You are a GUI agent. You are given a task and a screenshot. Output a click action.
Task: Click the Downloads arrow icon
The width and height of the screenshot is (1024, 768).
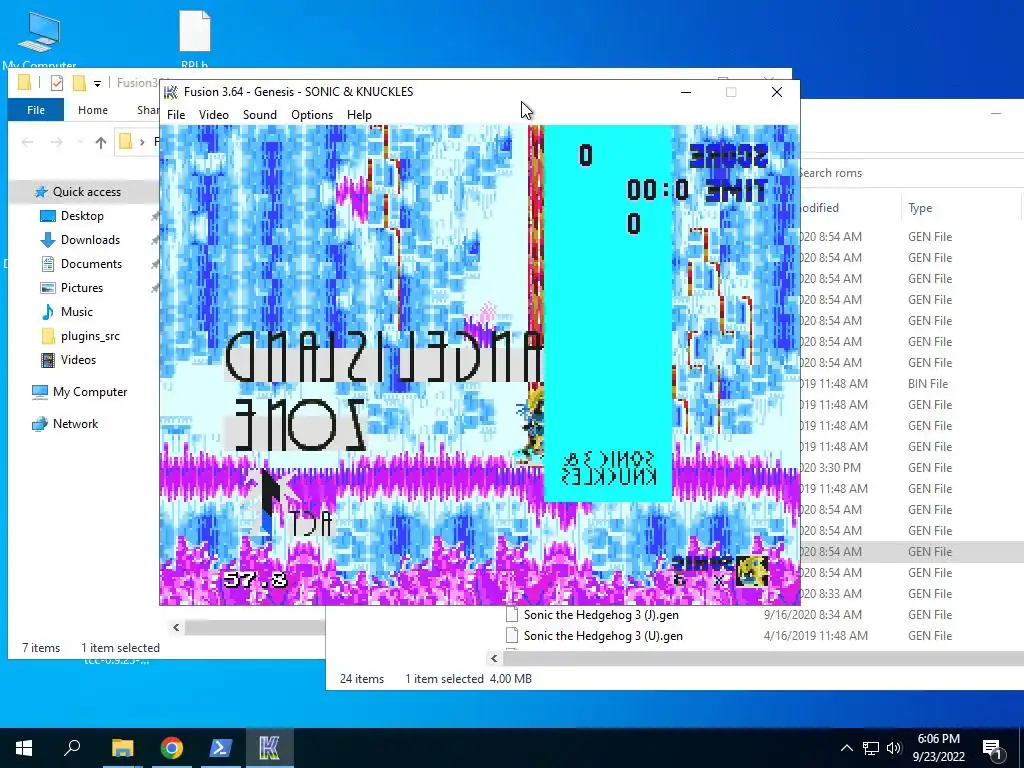click(x=48, y=240)
